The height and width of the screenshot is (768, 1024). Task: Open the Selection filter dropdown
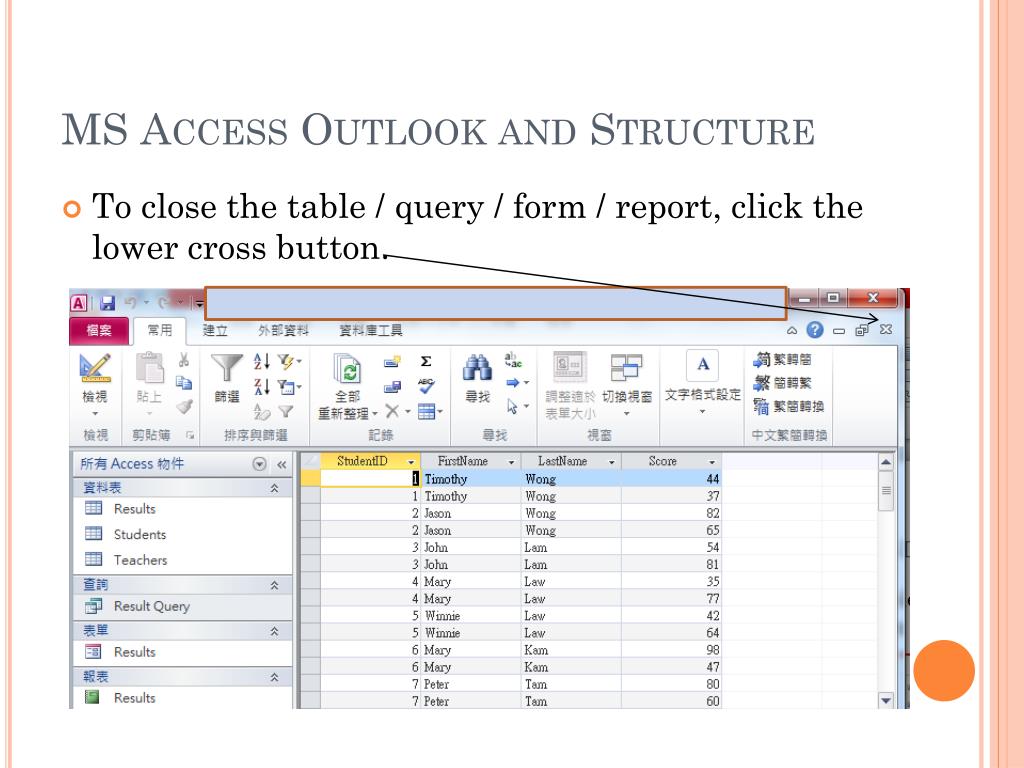tap(289, 360)
